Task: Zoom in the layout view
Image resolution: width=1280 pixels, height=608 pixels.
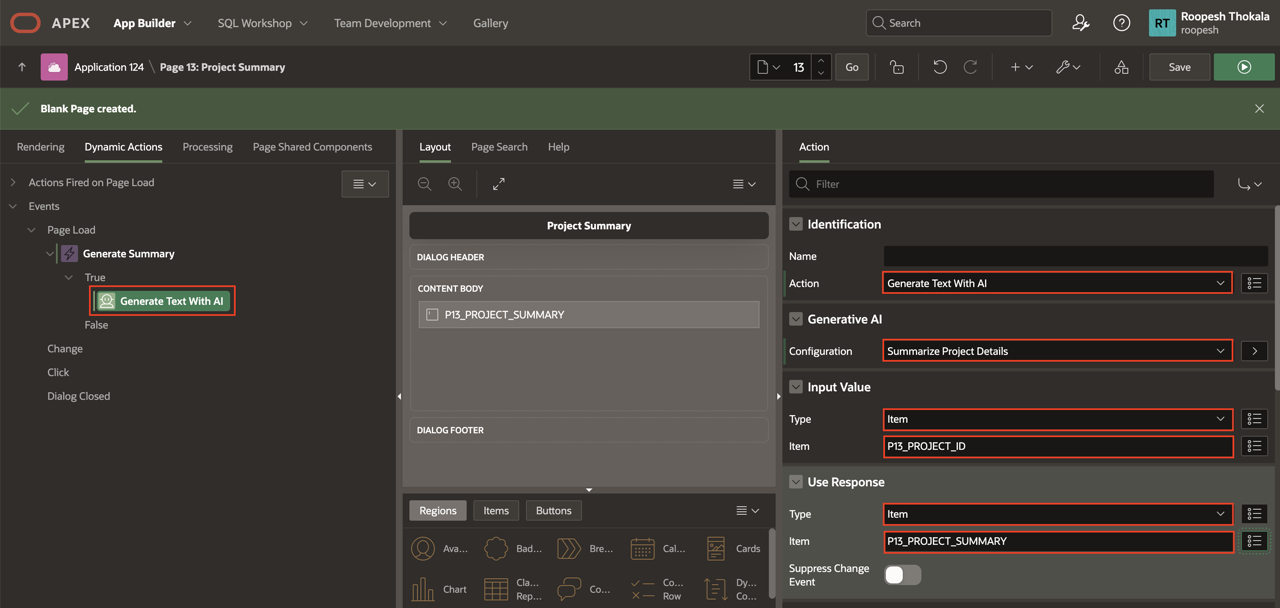Action: pyautogui.click(x=455, y=184)
